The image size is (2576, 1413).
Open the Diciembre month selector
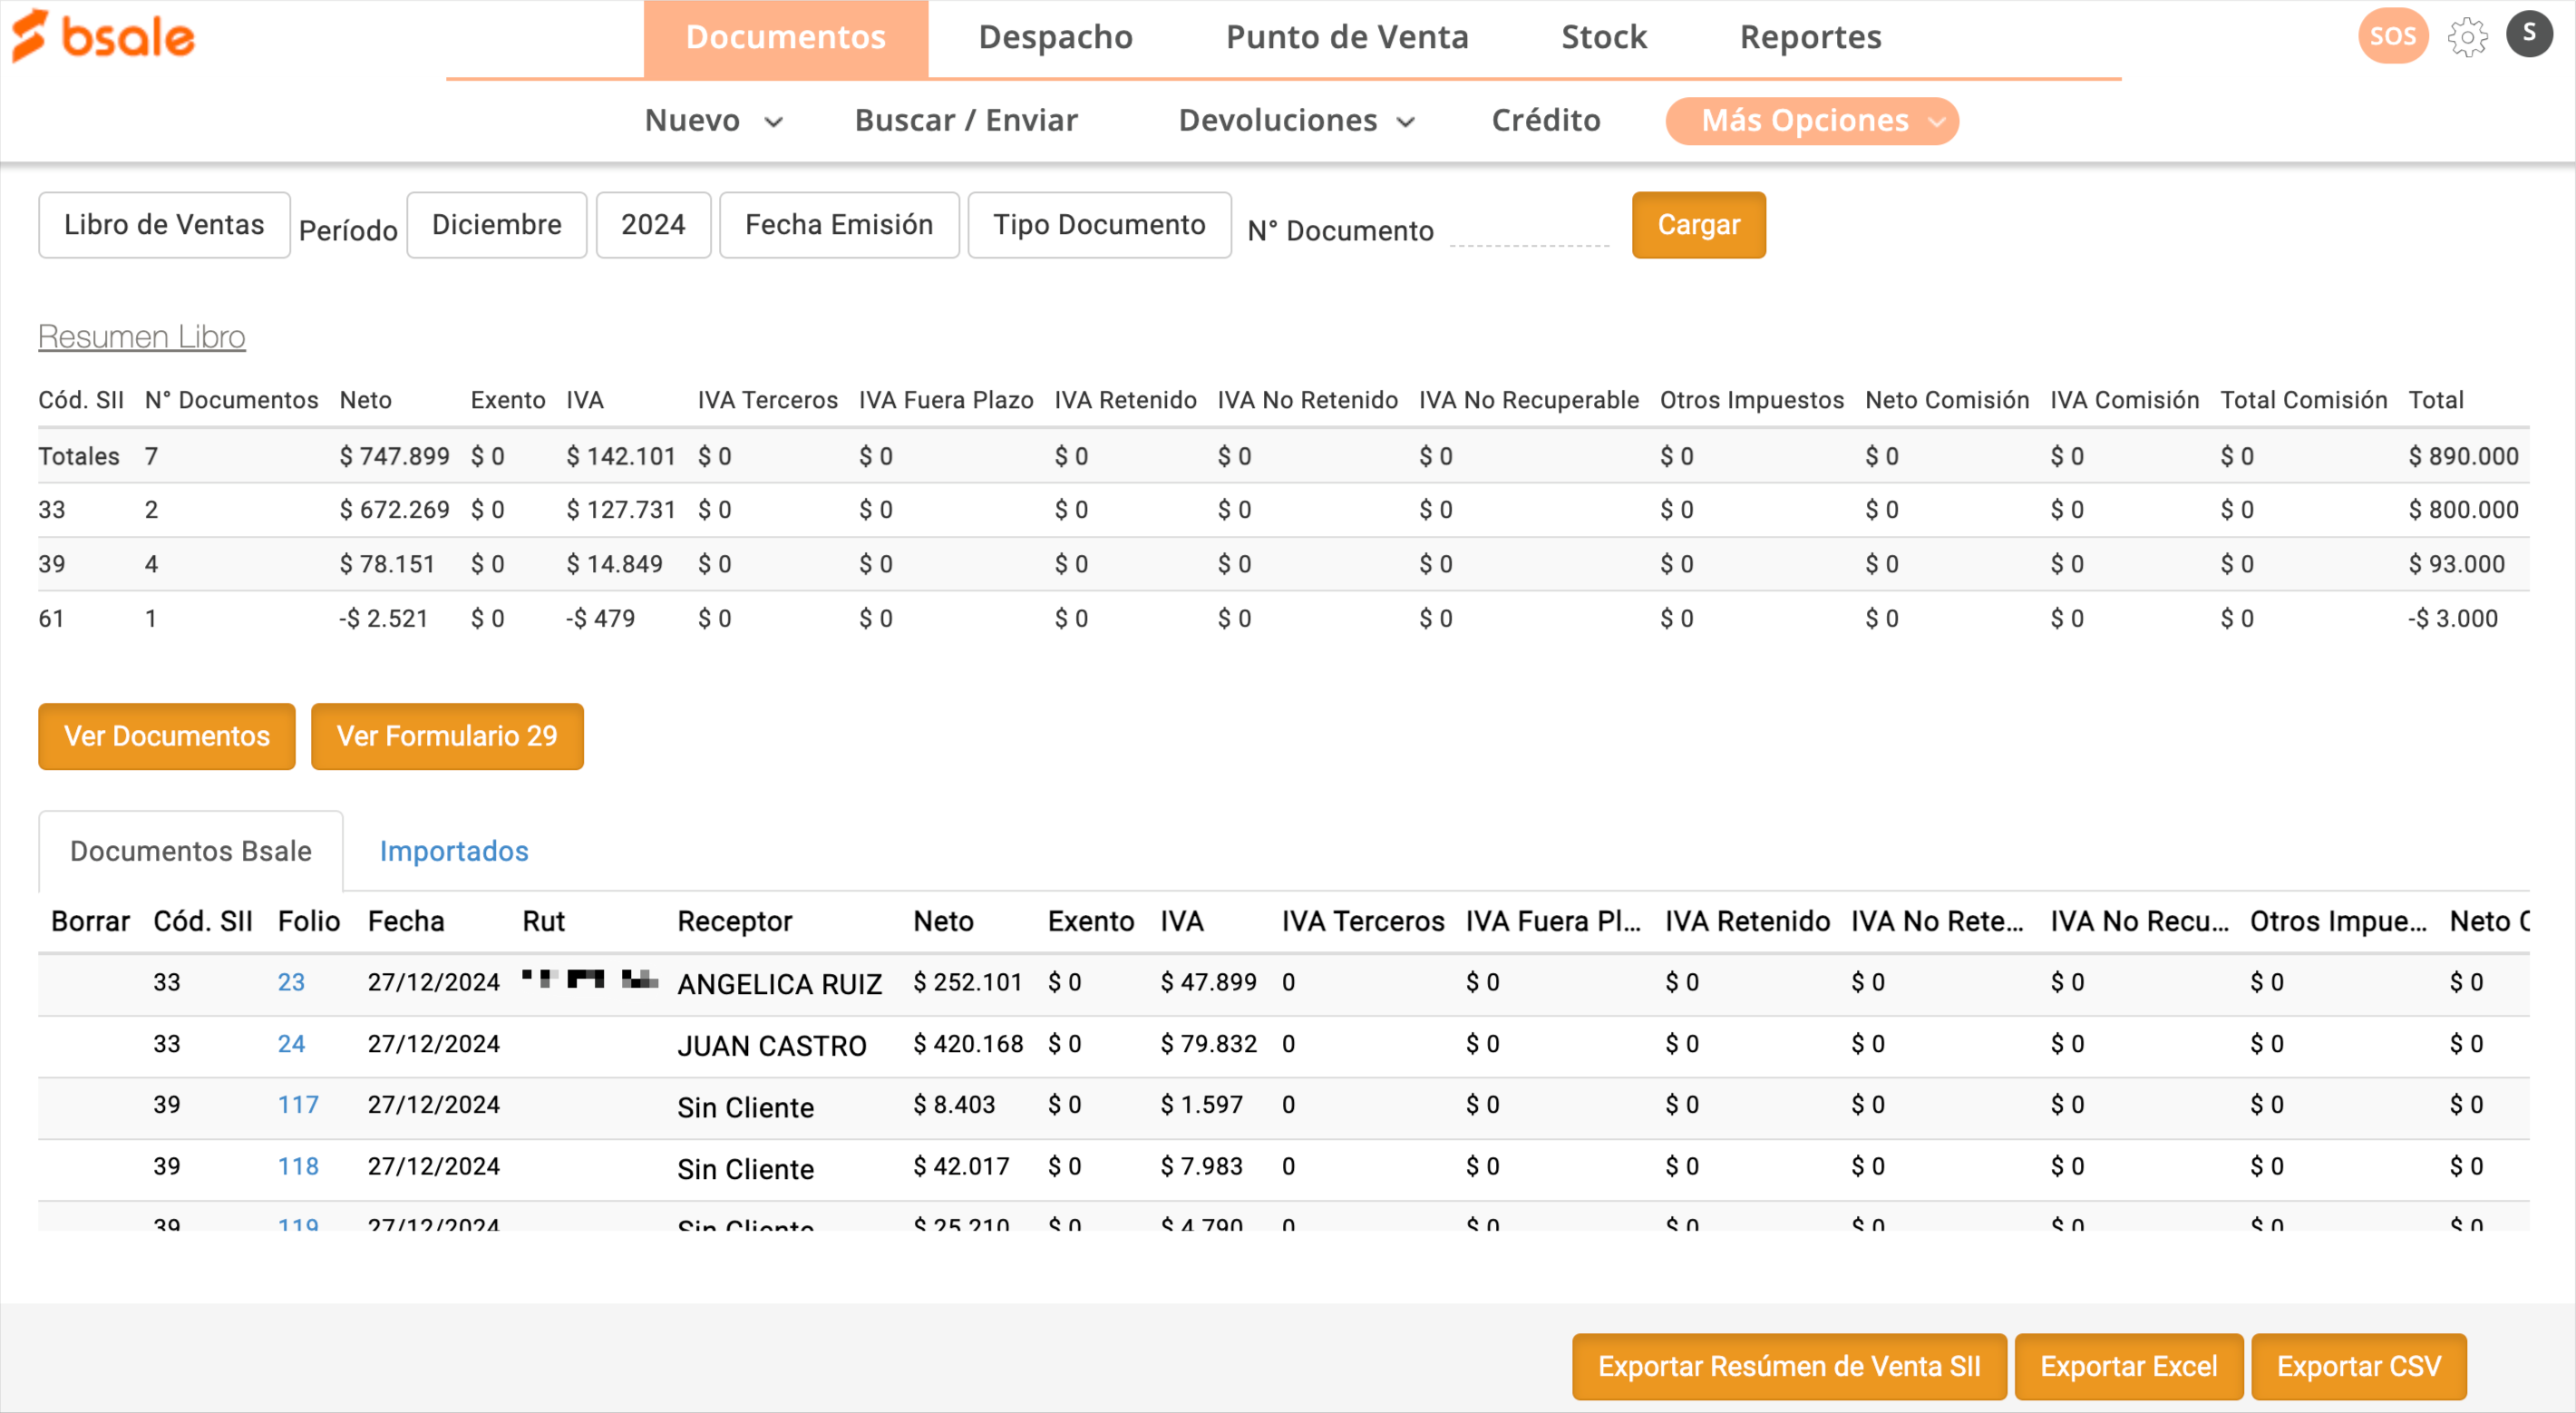[496, 225]
